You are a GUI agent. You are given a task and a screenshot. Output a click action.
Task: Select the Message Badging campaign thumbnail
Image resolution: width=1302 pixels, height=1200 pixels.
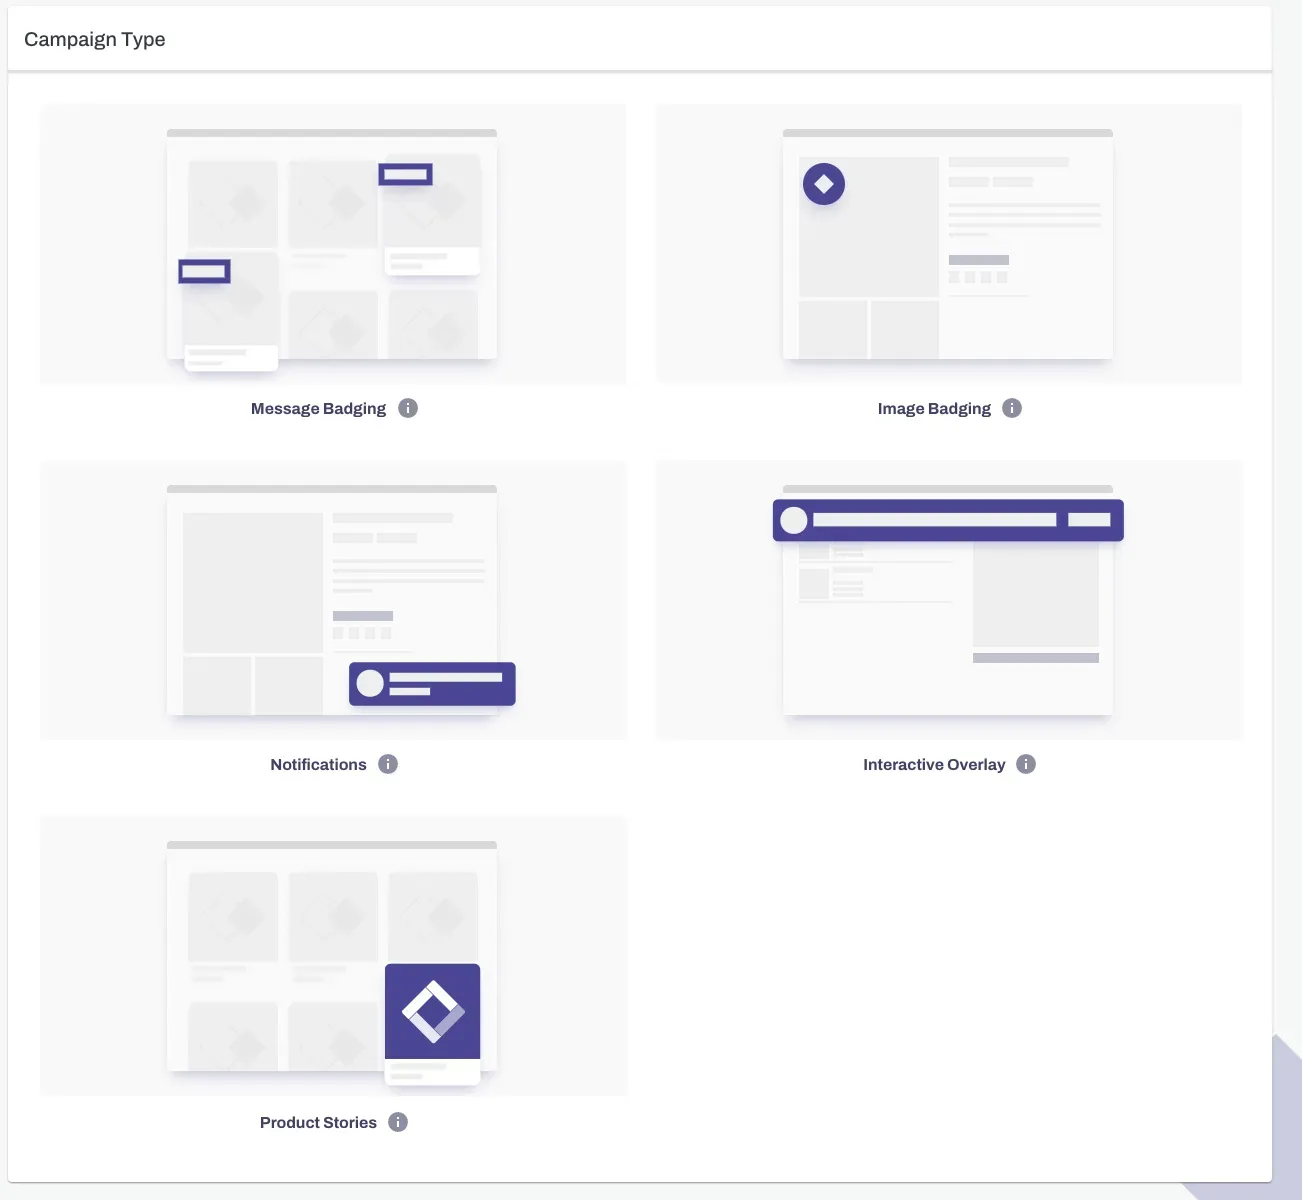pyautogui.click(x=333, y=244)
